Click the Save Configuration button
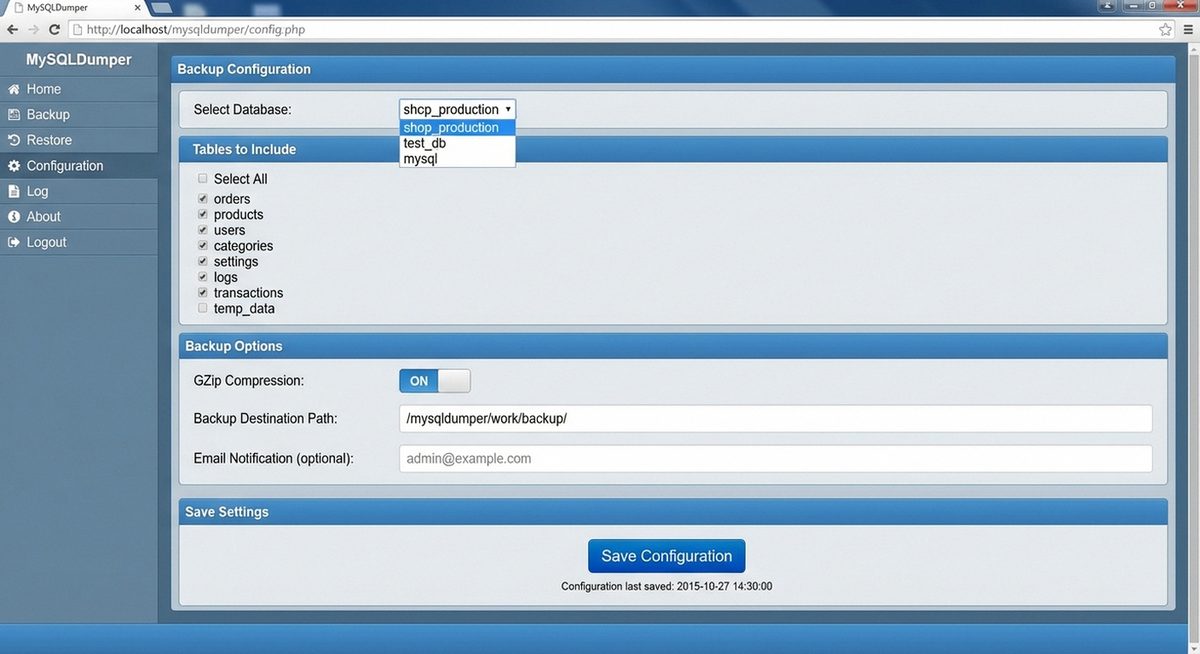Image resolution: width=1200 pixels, height=654 pixels. pyautogui.click(x=667, y=556)
